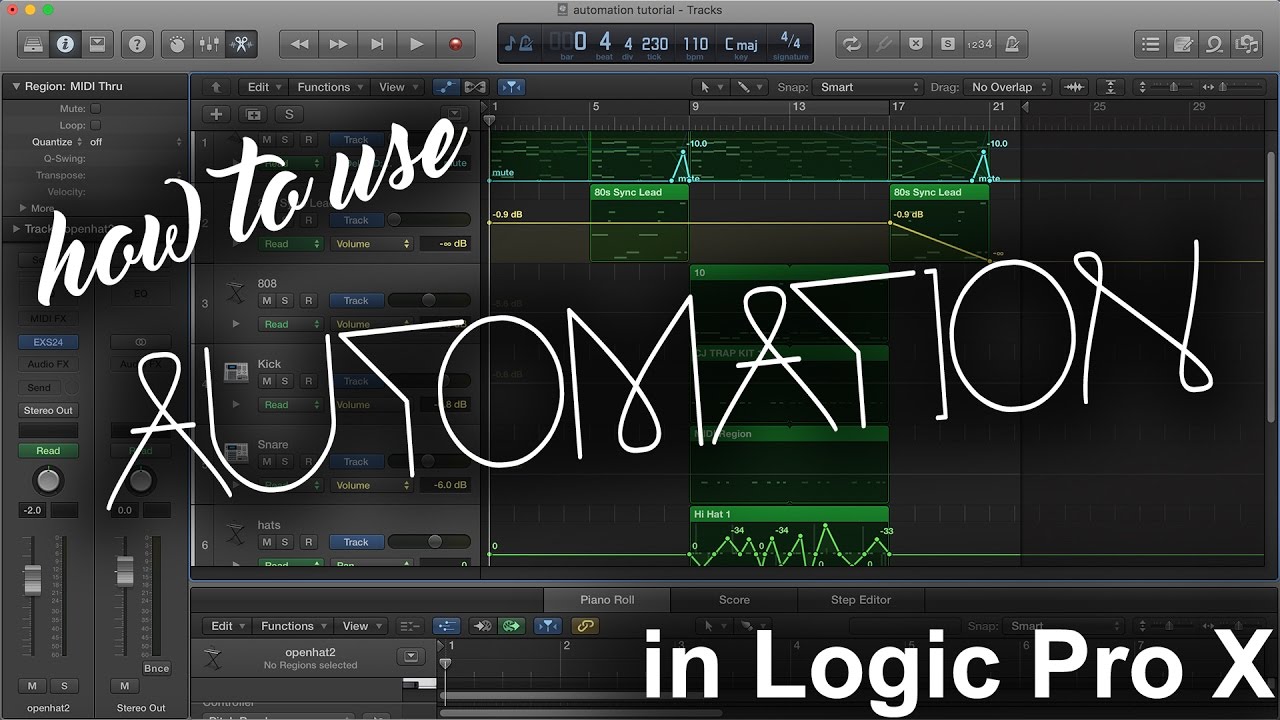The image size is (1280, 720).
Task: Toggle Piano Roll automation display button
Action: (446, 626)
